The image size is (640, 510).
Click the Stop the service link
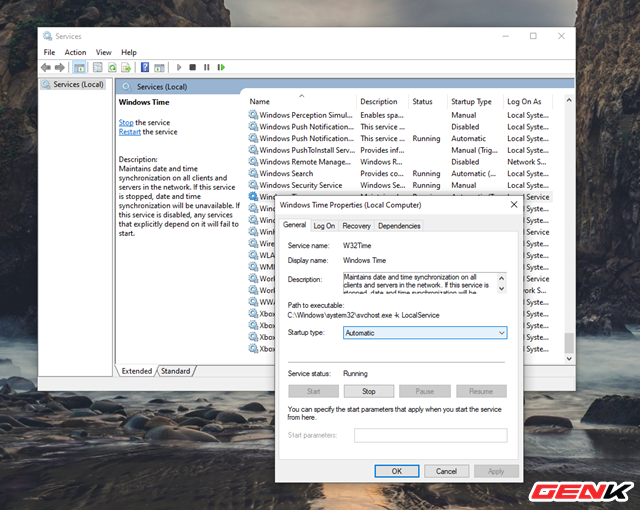(126, 122)
